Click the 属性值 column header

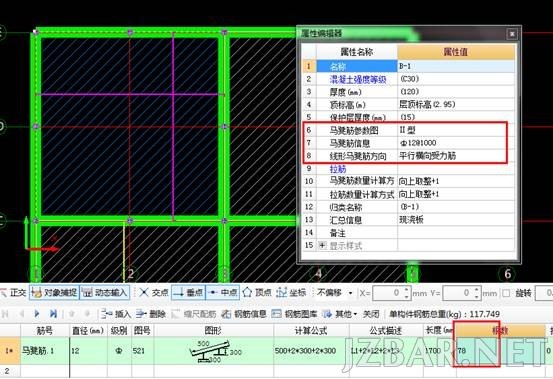coord(456,52)
